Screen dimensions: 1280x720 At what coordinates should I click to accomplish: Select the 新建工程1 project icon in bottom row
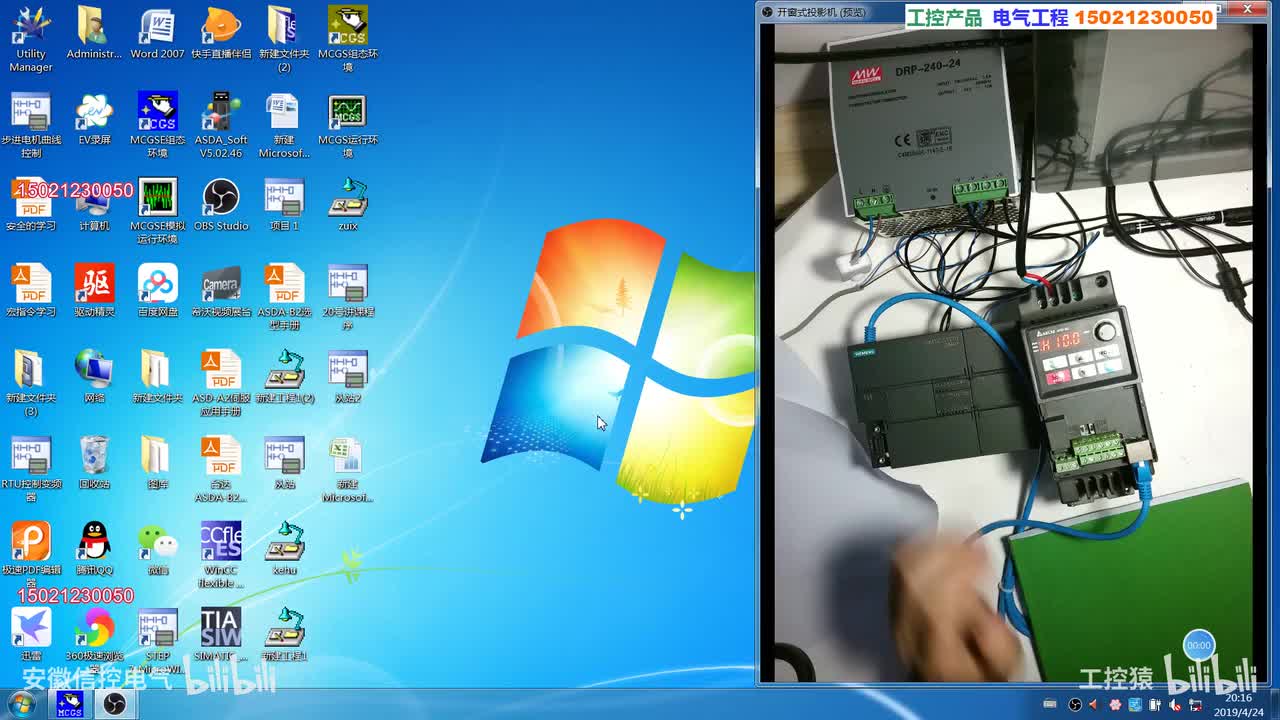coord(284,636)
